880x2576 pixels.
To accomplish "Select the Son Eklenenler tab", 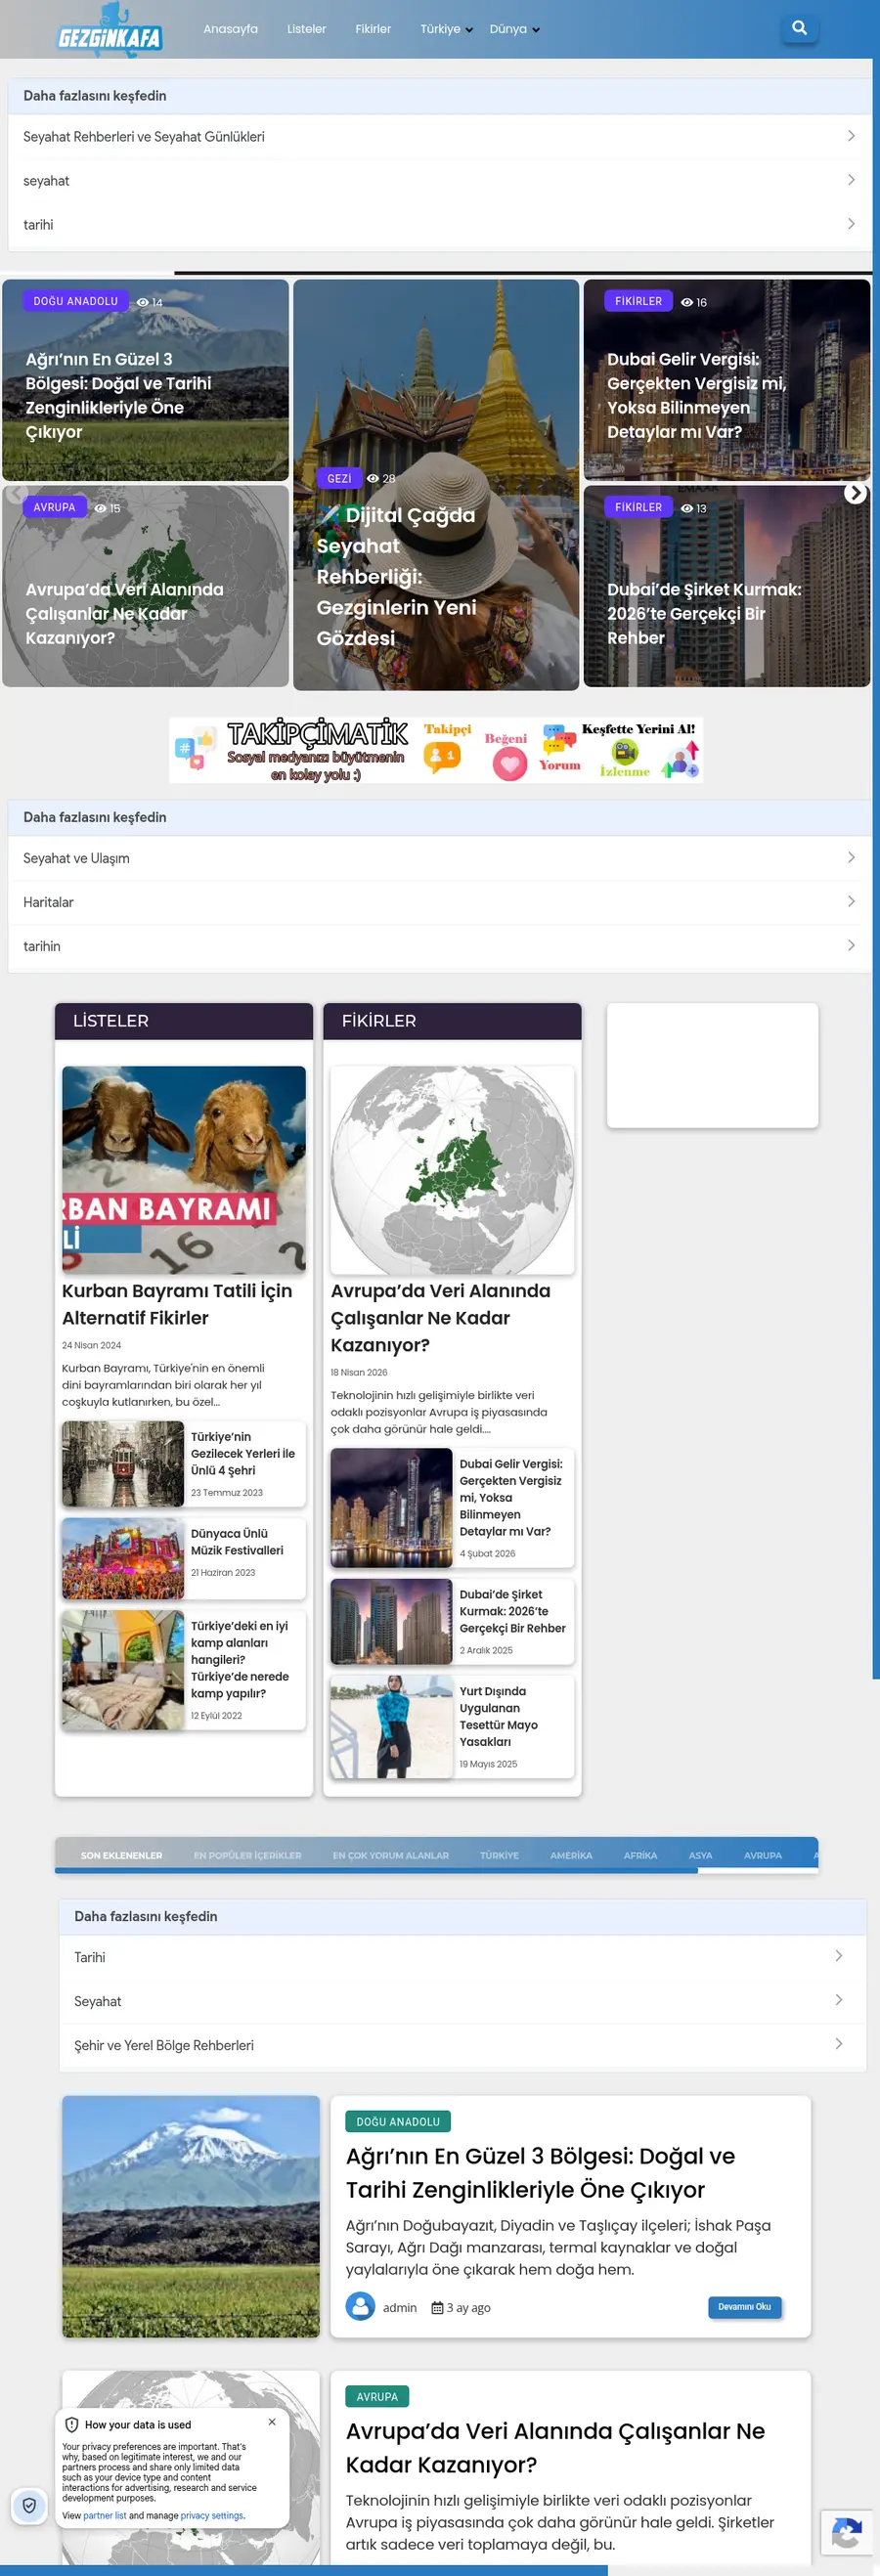I will (121, 1855).
